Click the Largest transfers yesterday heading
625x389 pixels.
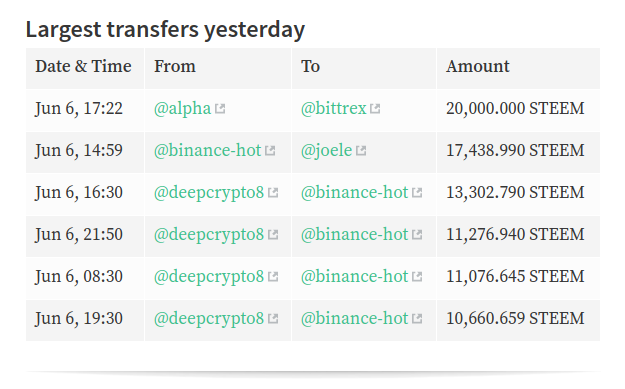pos(165,30)
